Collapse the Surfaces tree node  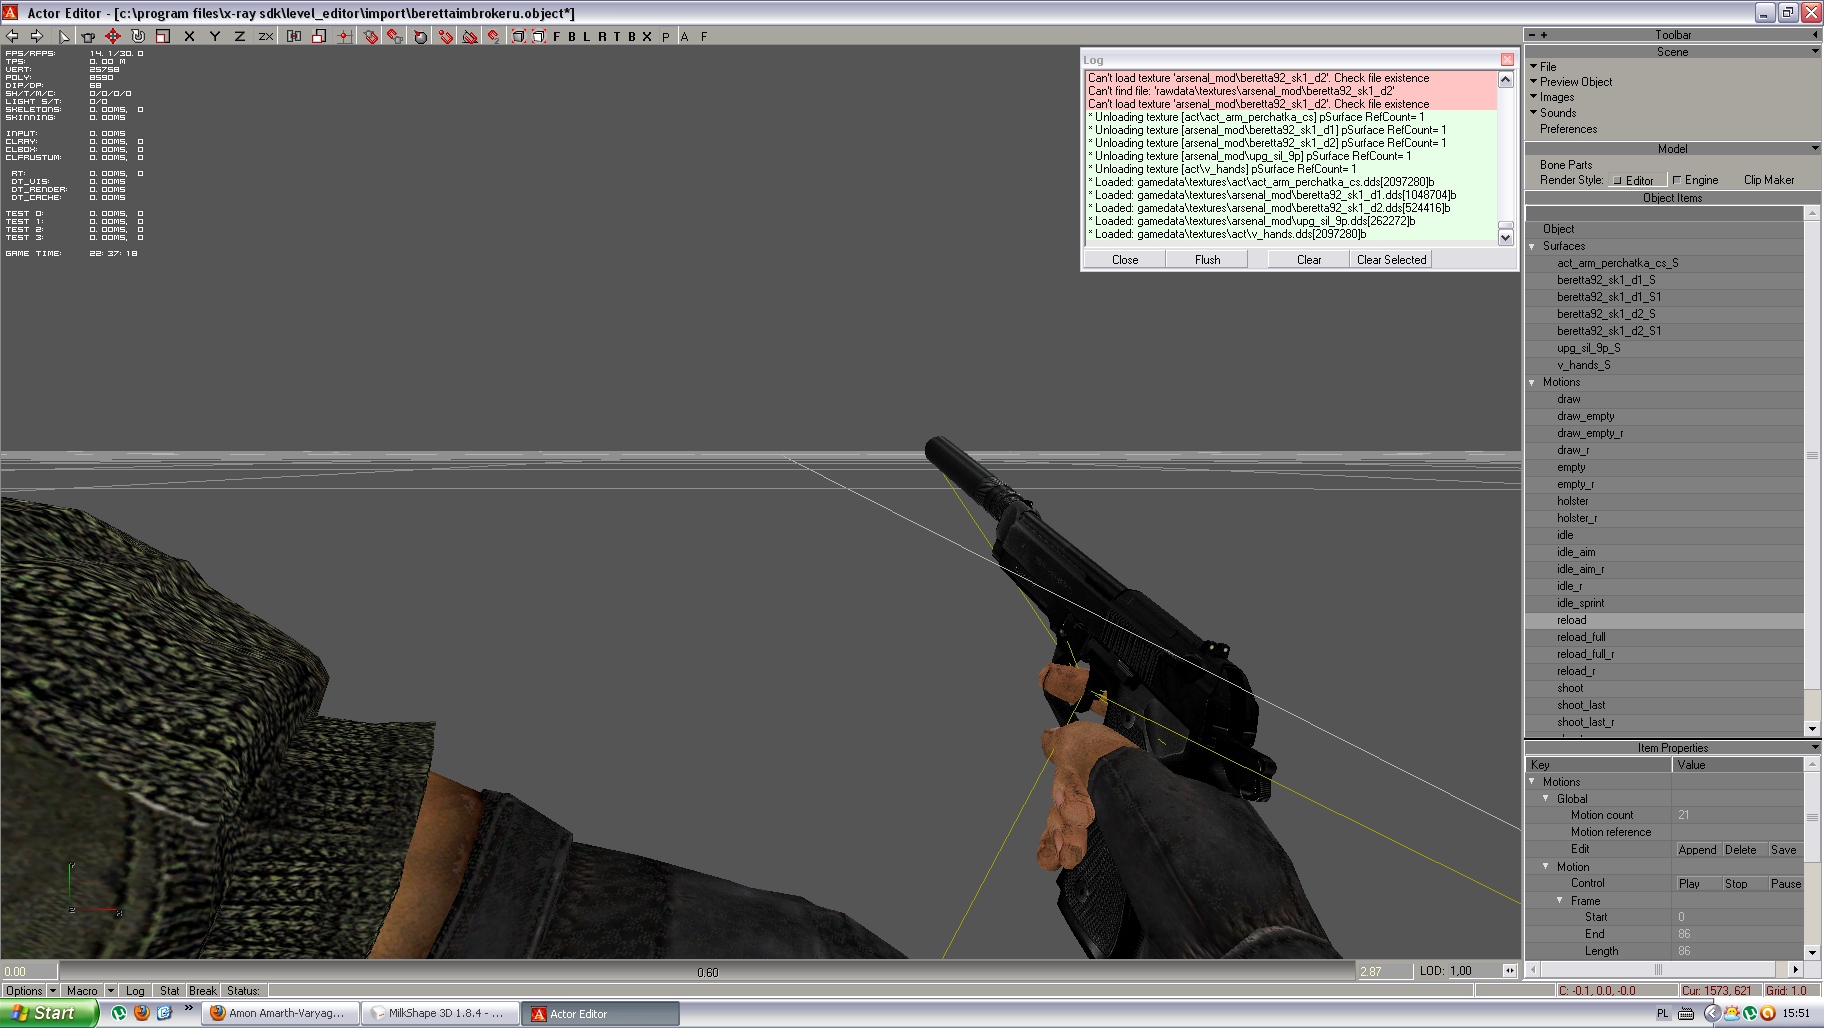pos(1532,246)
